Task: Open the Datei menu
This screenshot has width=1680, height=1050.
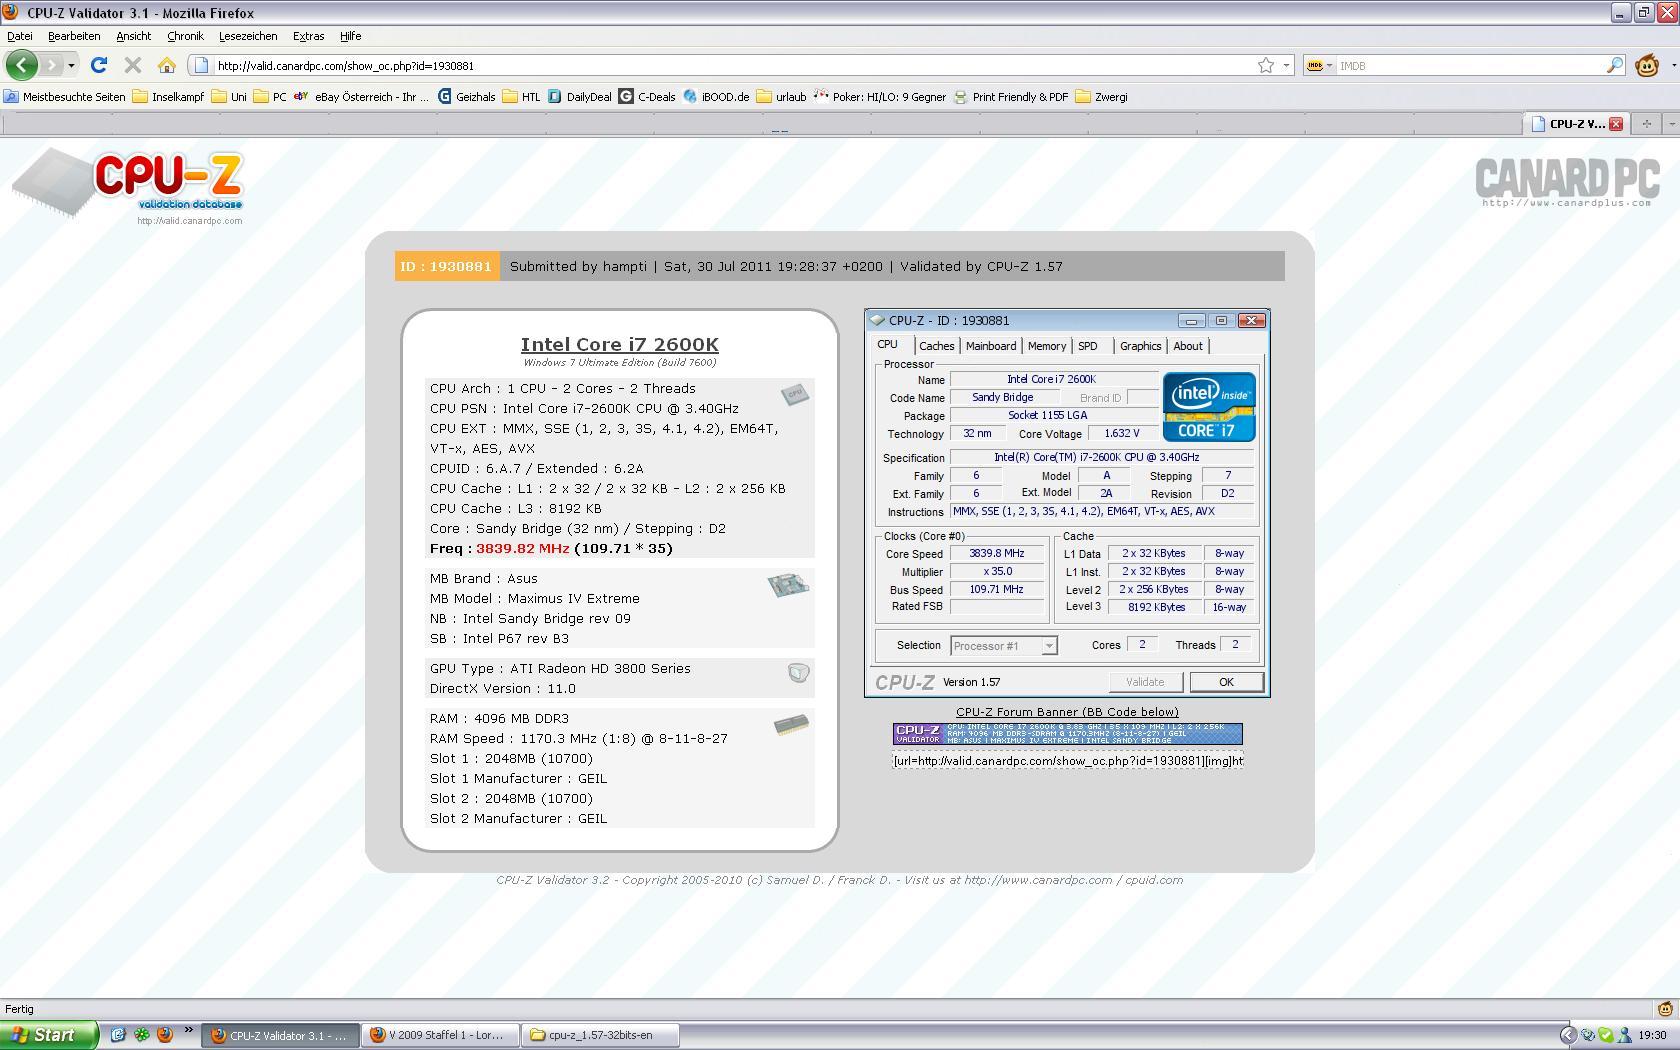Action: click(x=20, y=36)
